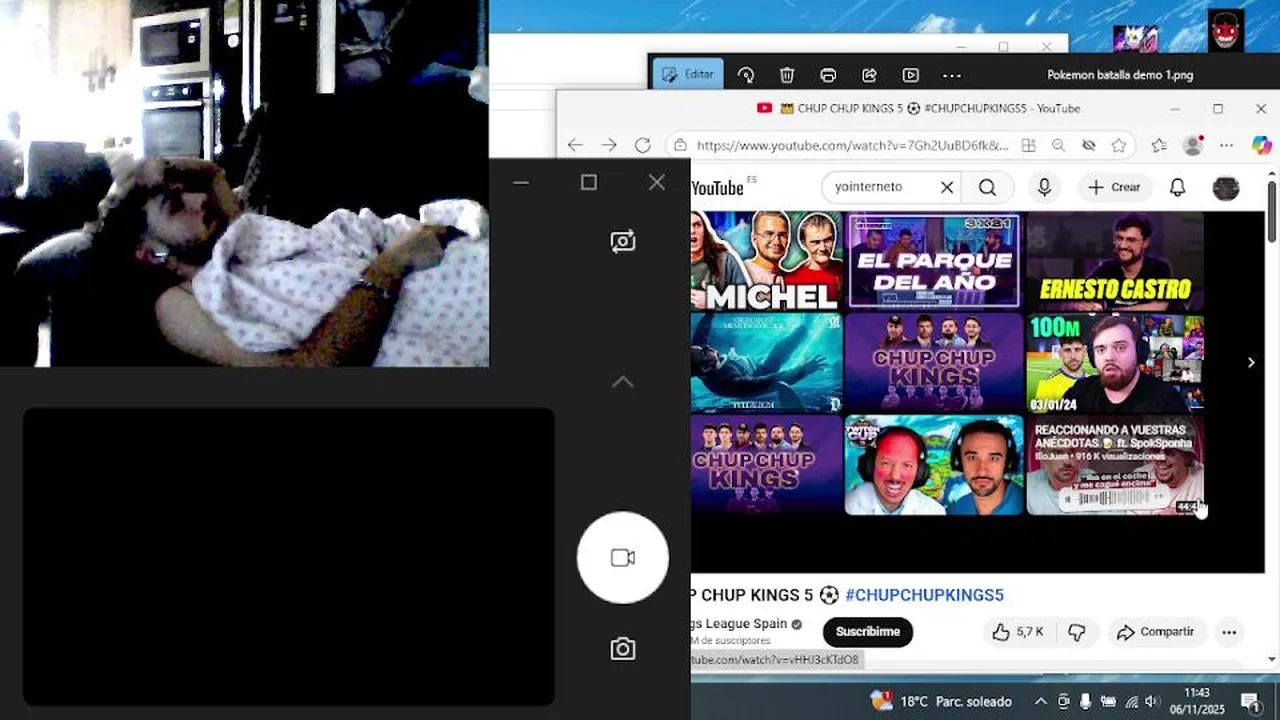Search by voice with microphone
The width and height of the screenshot is (1280, 720).
point(1044,187)
